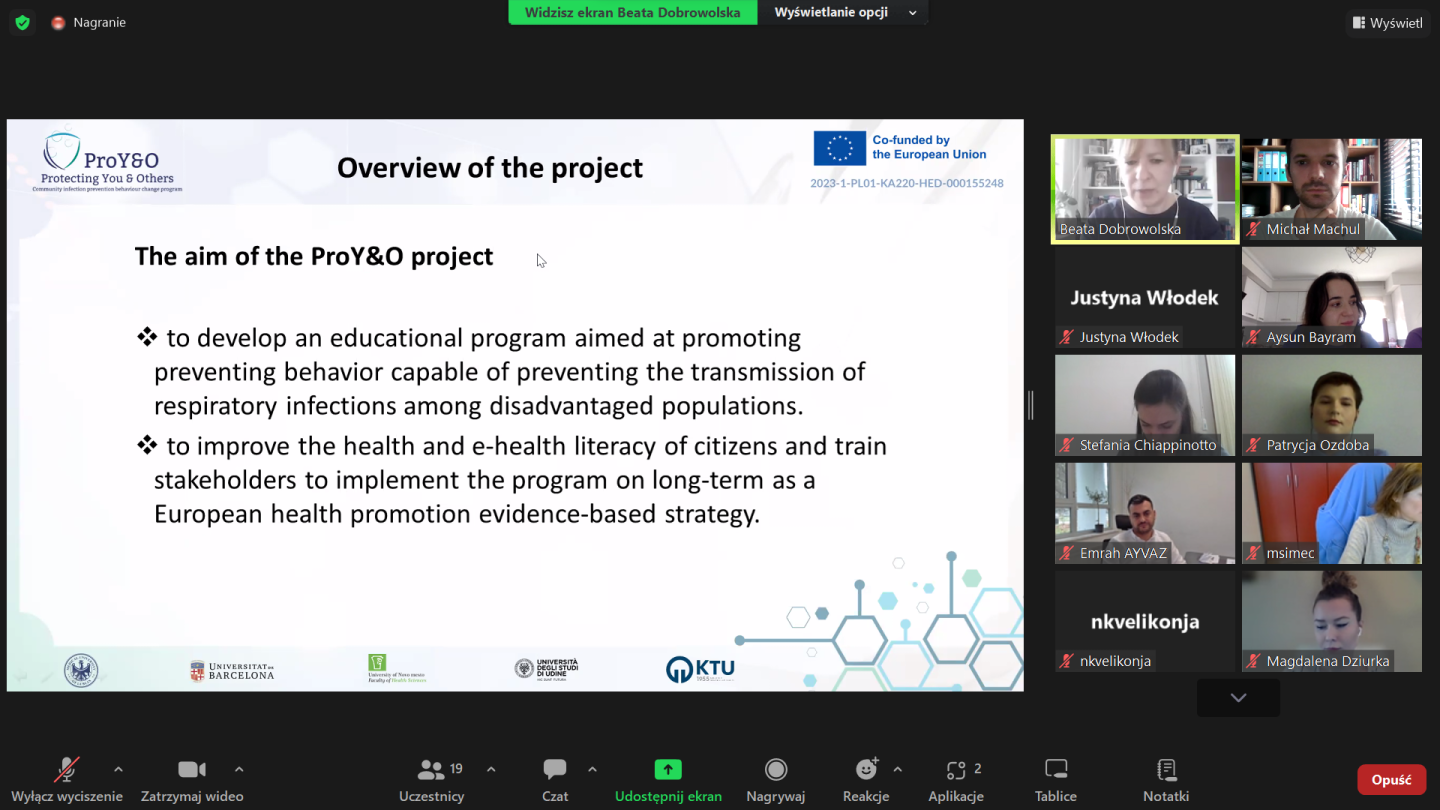Click muted mic icon on Patrycja Ozdoba
The height and width of the screenshot is (810, 1440).
pos(1254,445)
